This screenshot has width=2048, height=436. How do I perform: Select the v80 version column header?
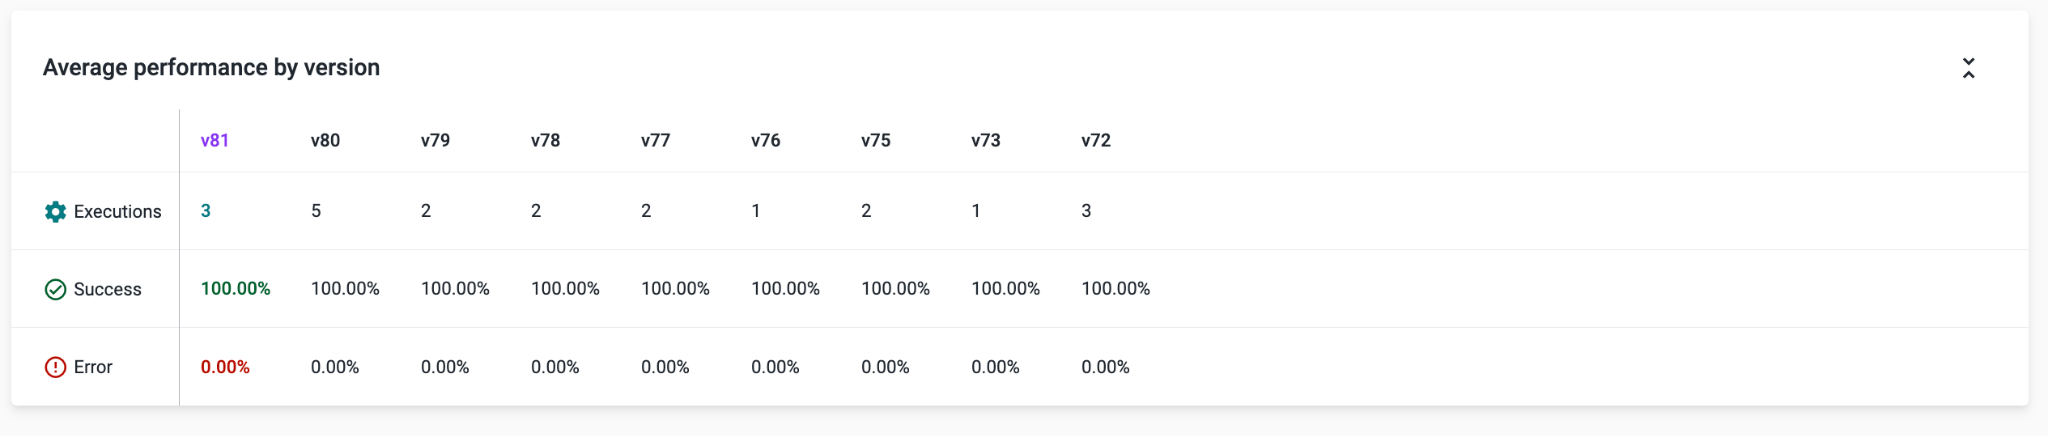click(x=325, y=141)
